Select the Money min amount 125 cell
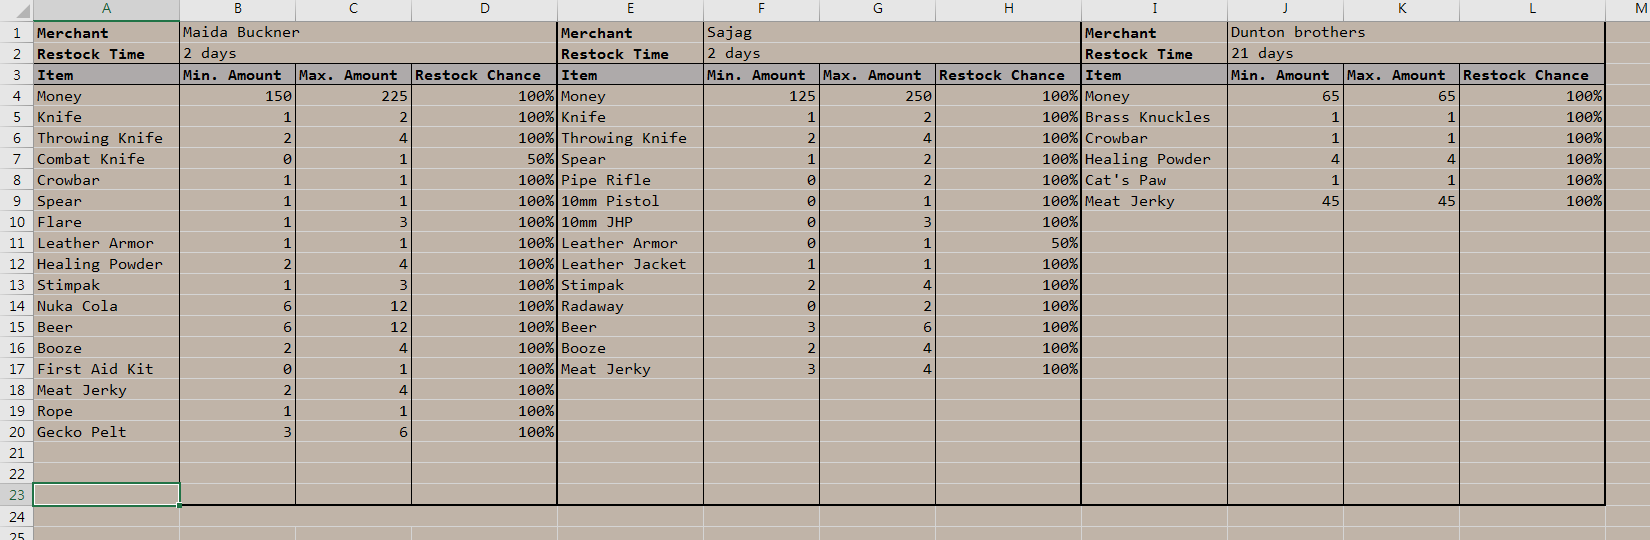 pyautogui.click(x=761, y=96)
